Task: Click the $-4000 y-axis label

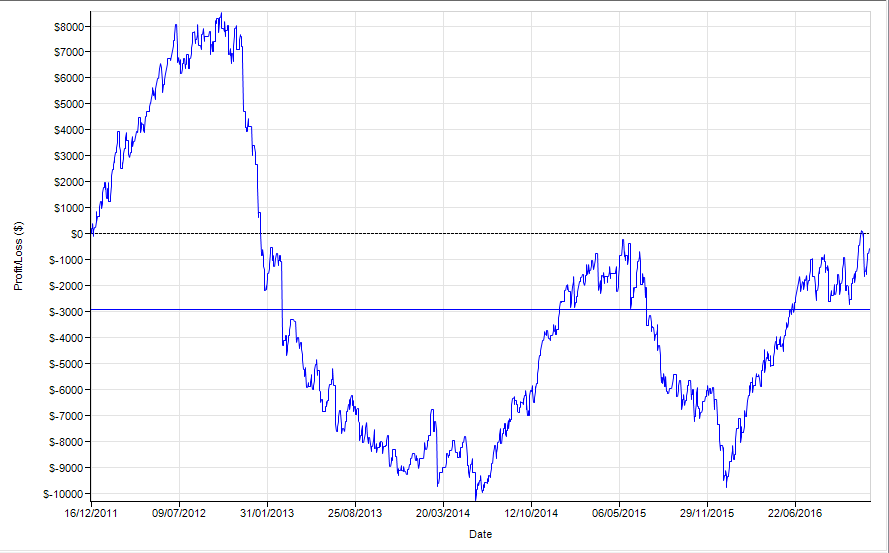Action: (x=67, y=338)
